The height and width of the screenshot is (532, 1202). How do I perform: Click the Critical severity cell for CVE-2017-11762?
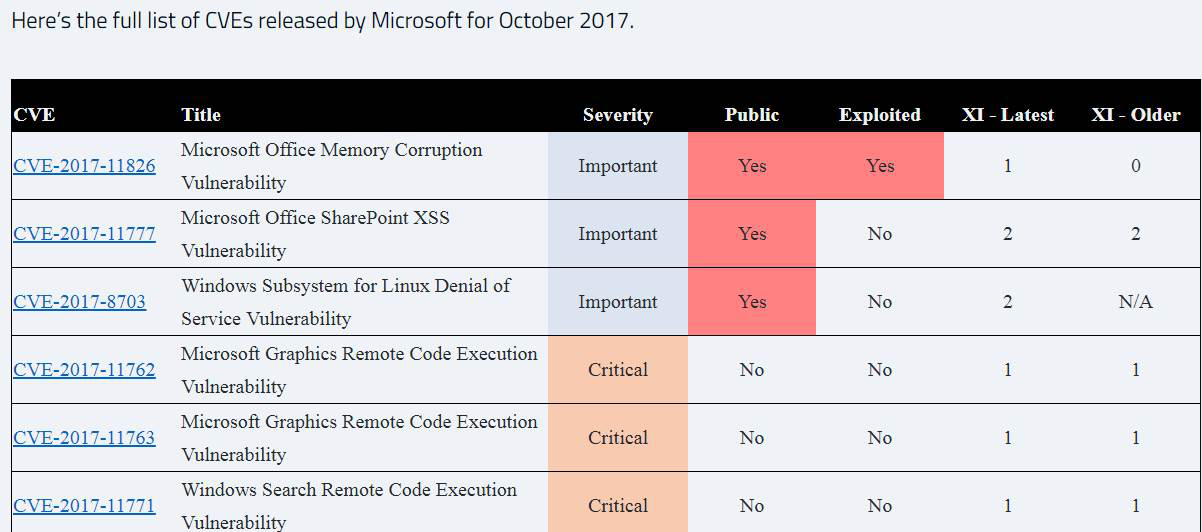pos(618,370)
